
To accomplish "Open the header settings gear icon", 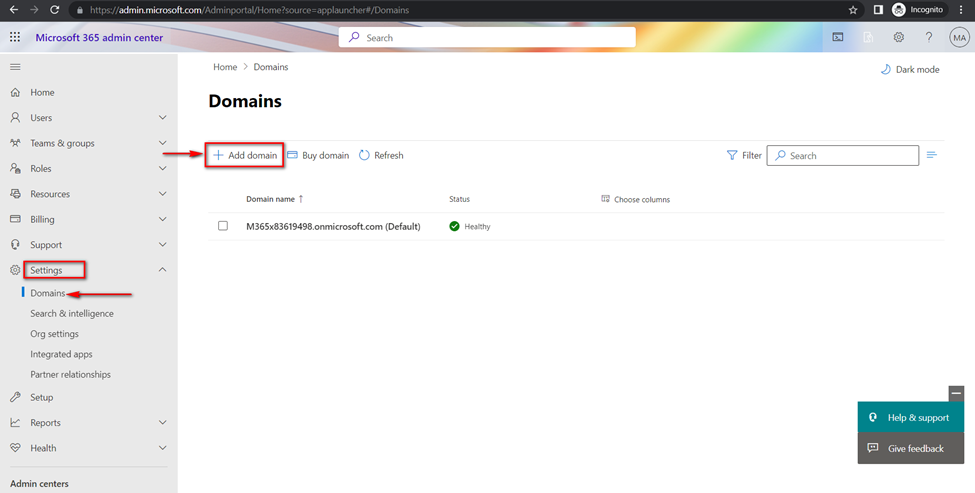I will [899, 37].
